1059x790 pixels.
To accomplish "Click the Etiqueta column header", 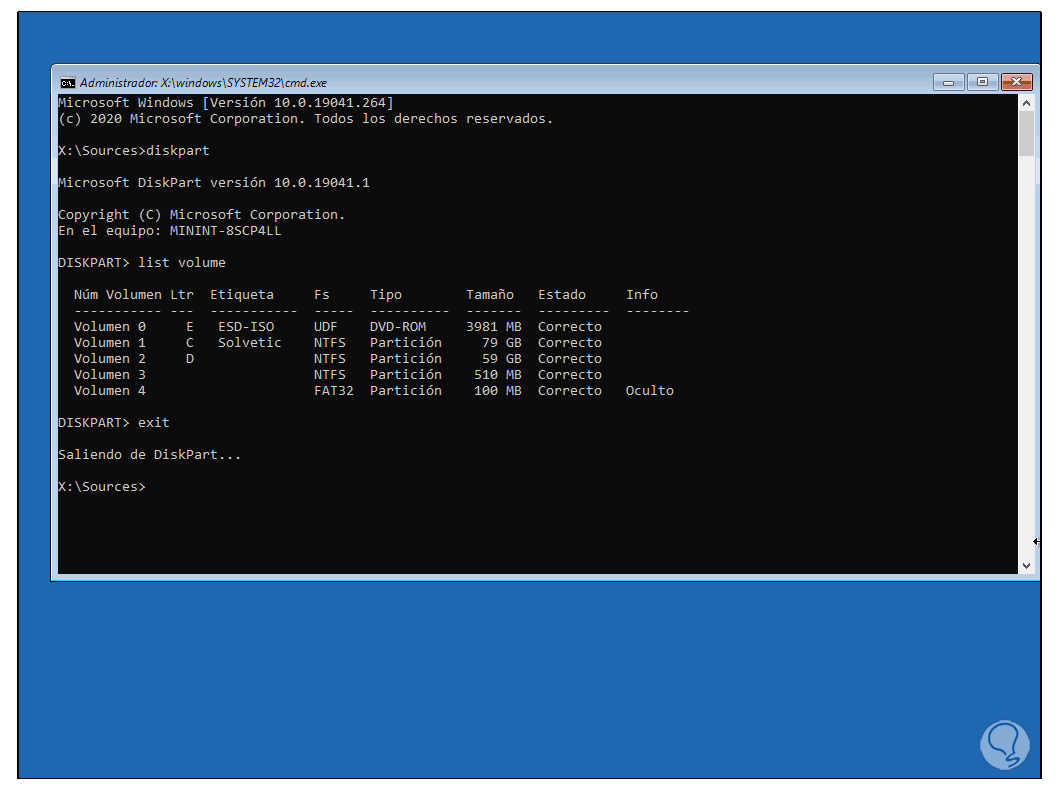I will point(242,295).
